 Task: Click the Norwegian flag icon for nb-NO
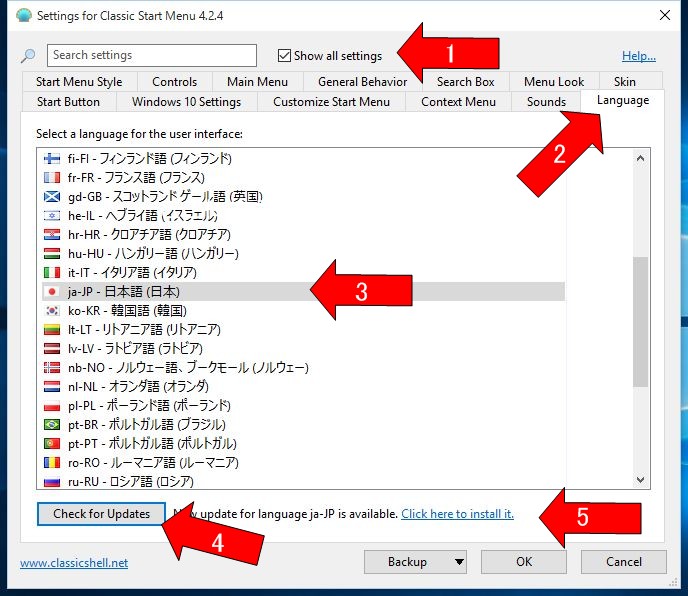[x=52, y=367]
